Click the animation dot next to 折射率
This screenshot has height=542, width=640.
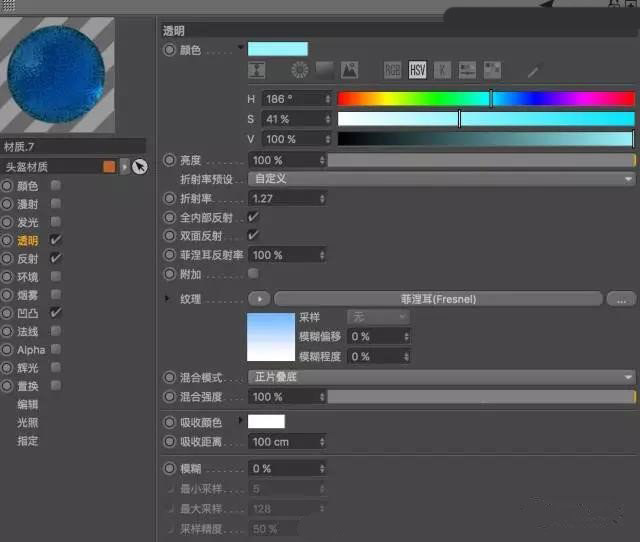[x=169, y=199]
